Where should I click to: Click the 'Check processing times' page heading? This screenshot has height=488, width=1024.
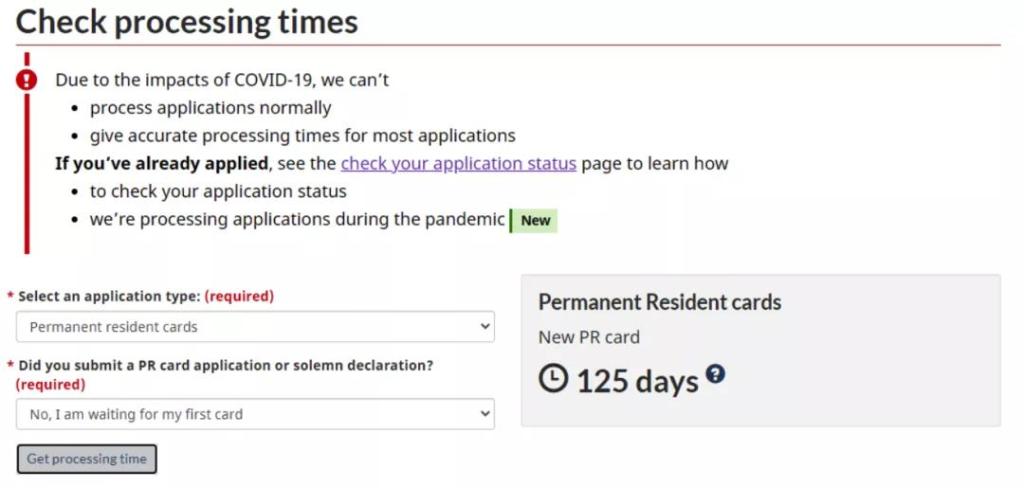point(187,21)
